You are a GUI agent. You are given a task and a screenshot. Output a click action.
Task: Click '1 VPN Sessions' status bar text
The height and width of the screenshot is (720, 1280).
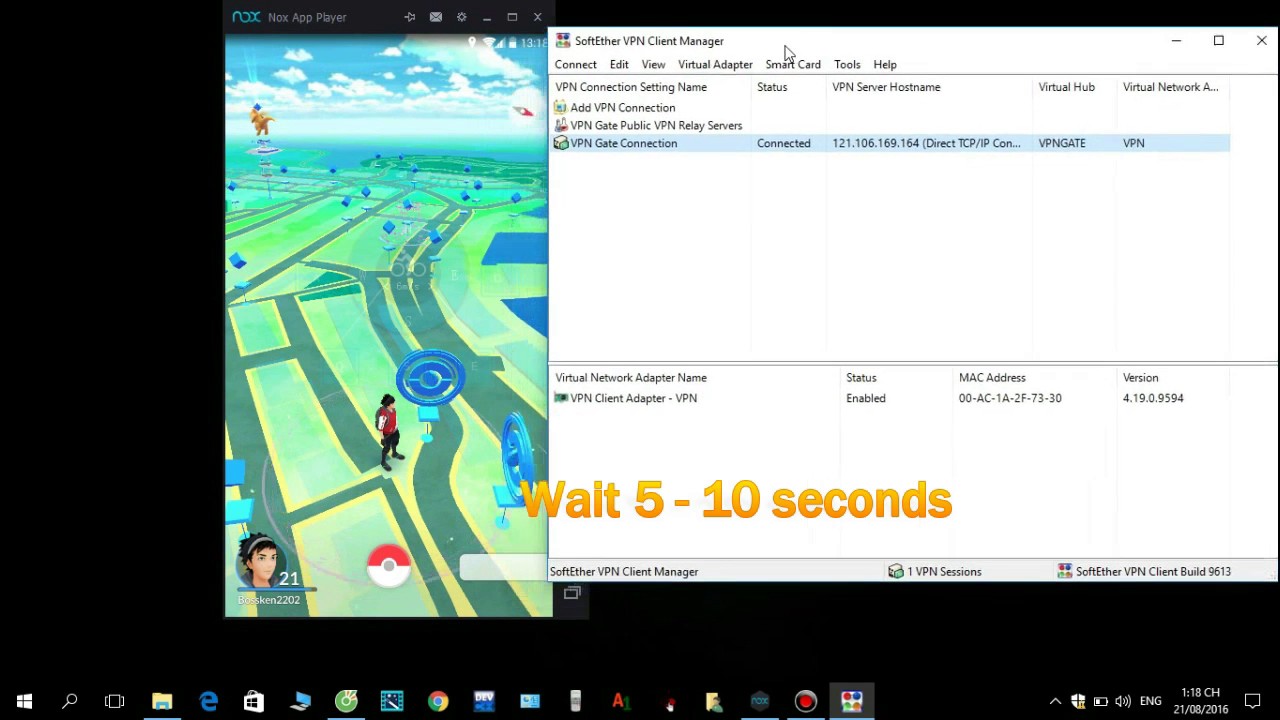(x=944, y=571)
